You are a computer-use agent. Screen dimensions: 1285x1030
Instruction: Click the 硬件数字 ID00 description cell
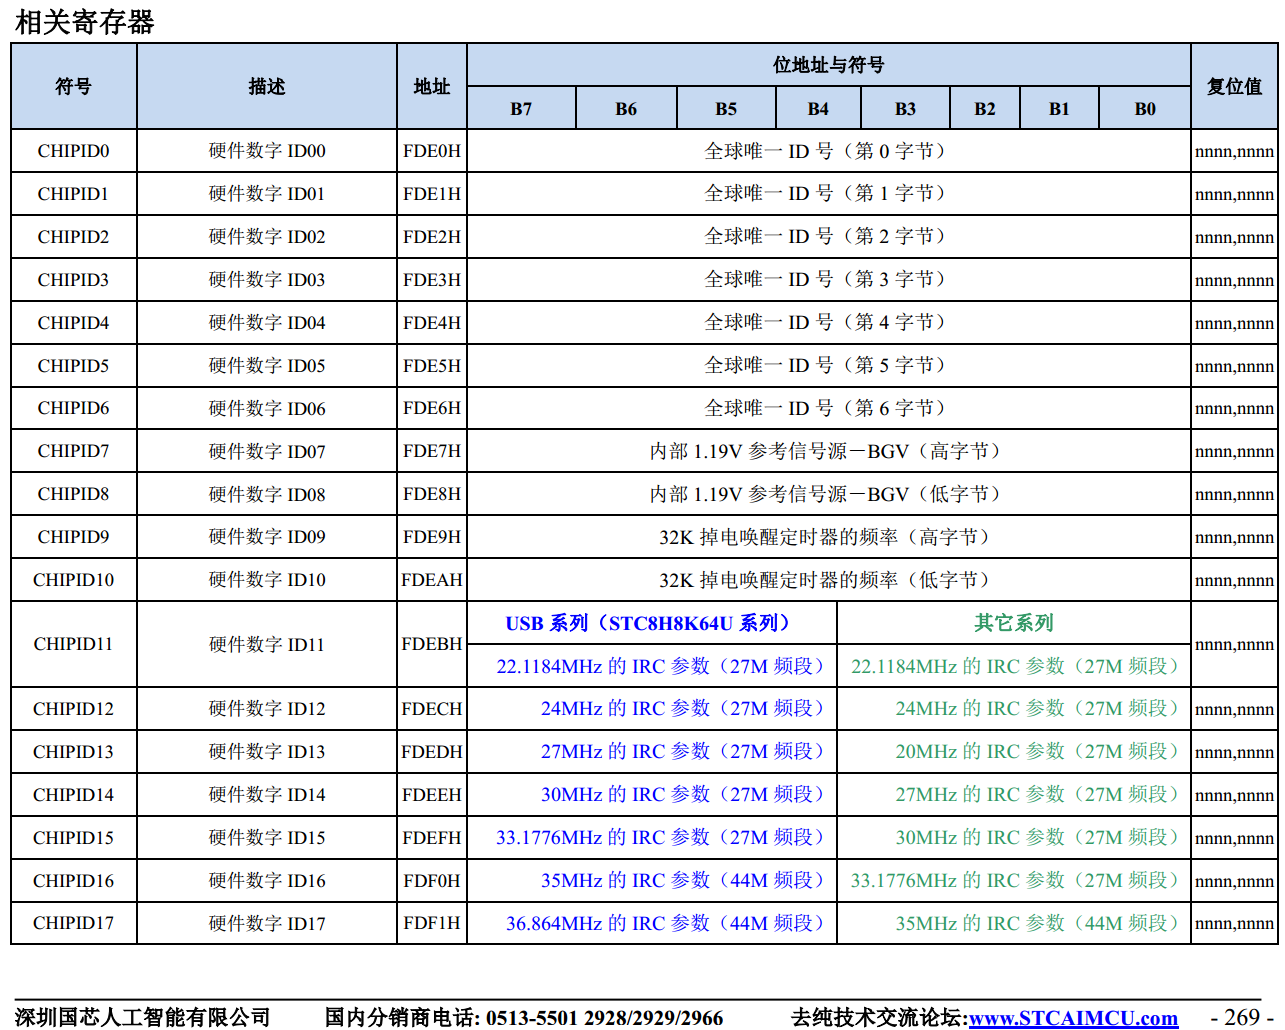pyautogui.click(x=267, y=151)
